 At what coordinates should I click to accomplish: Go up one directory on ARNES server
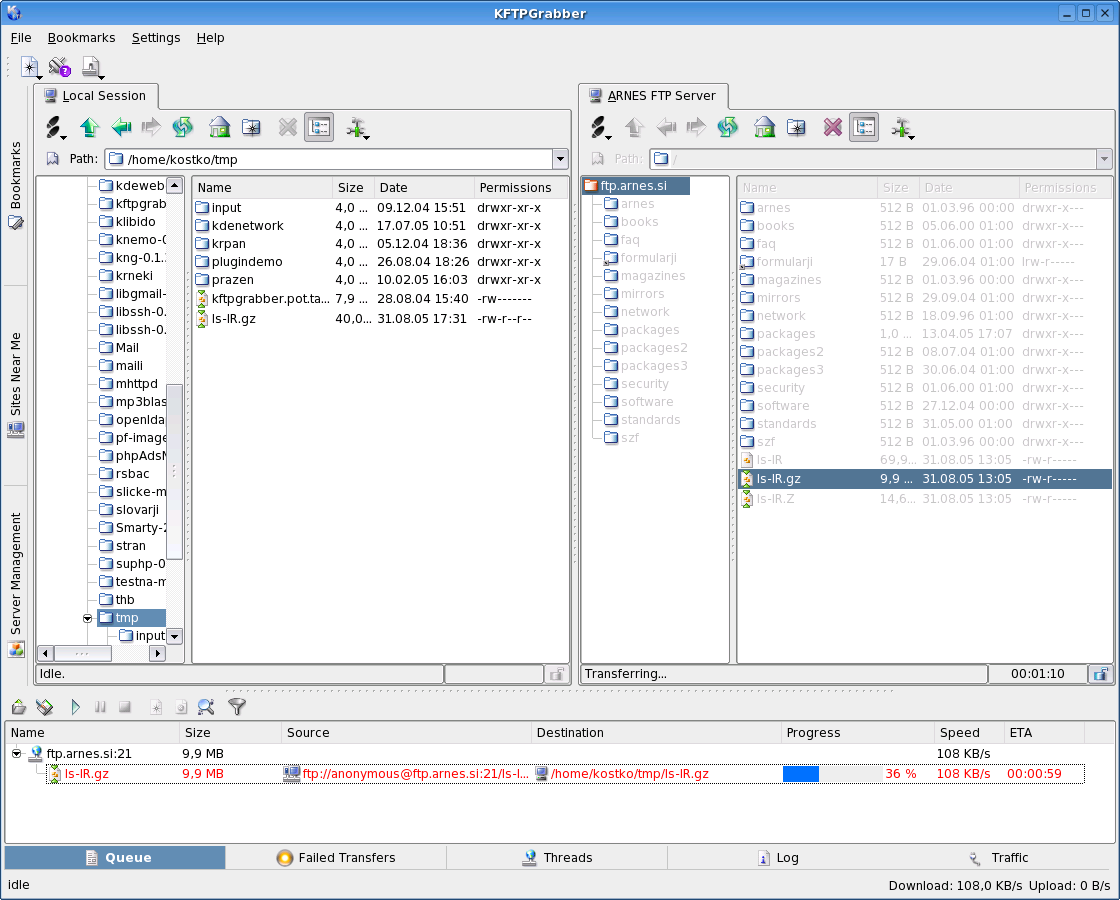(x=634, y=127)
